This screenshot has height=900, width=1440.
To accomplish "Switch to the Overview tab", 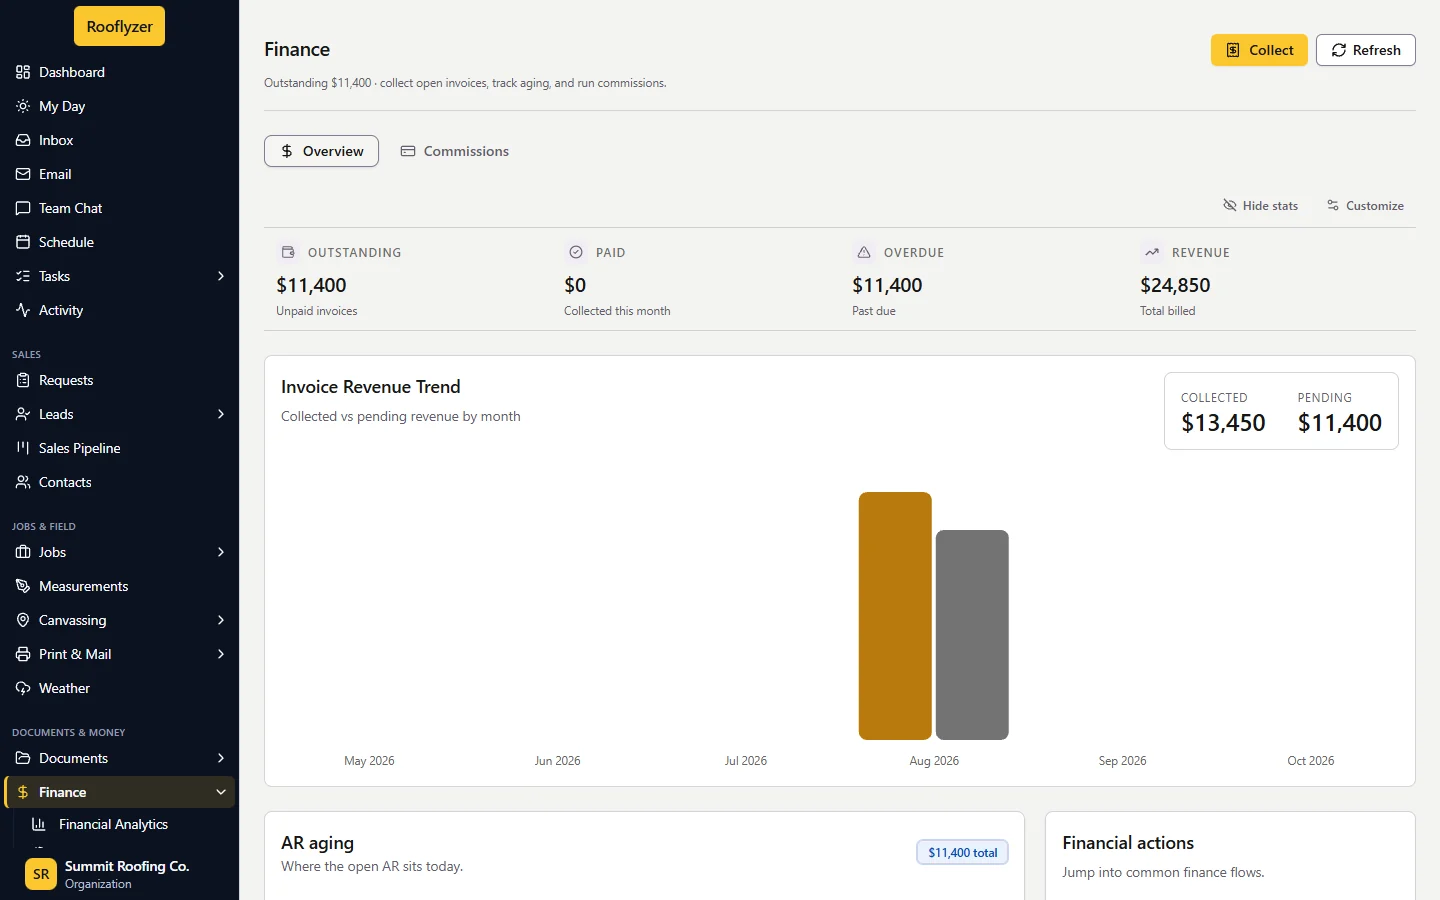I will pyautogui.click(x=321, y=151).
